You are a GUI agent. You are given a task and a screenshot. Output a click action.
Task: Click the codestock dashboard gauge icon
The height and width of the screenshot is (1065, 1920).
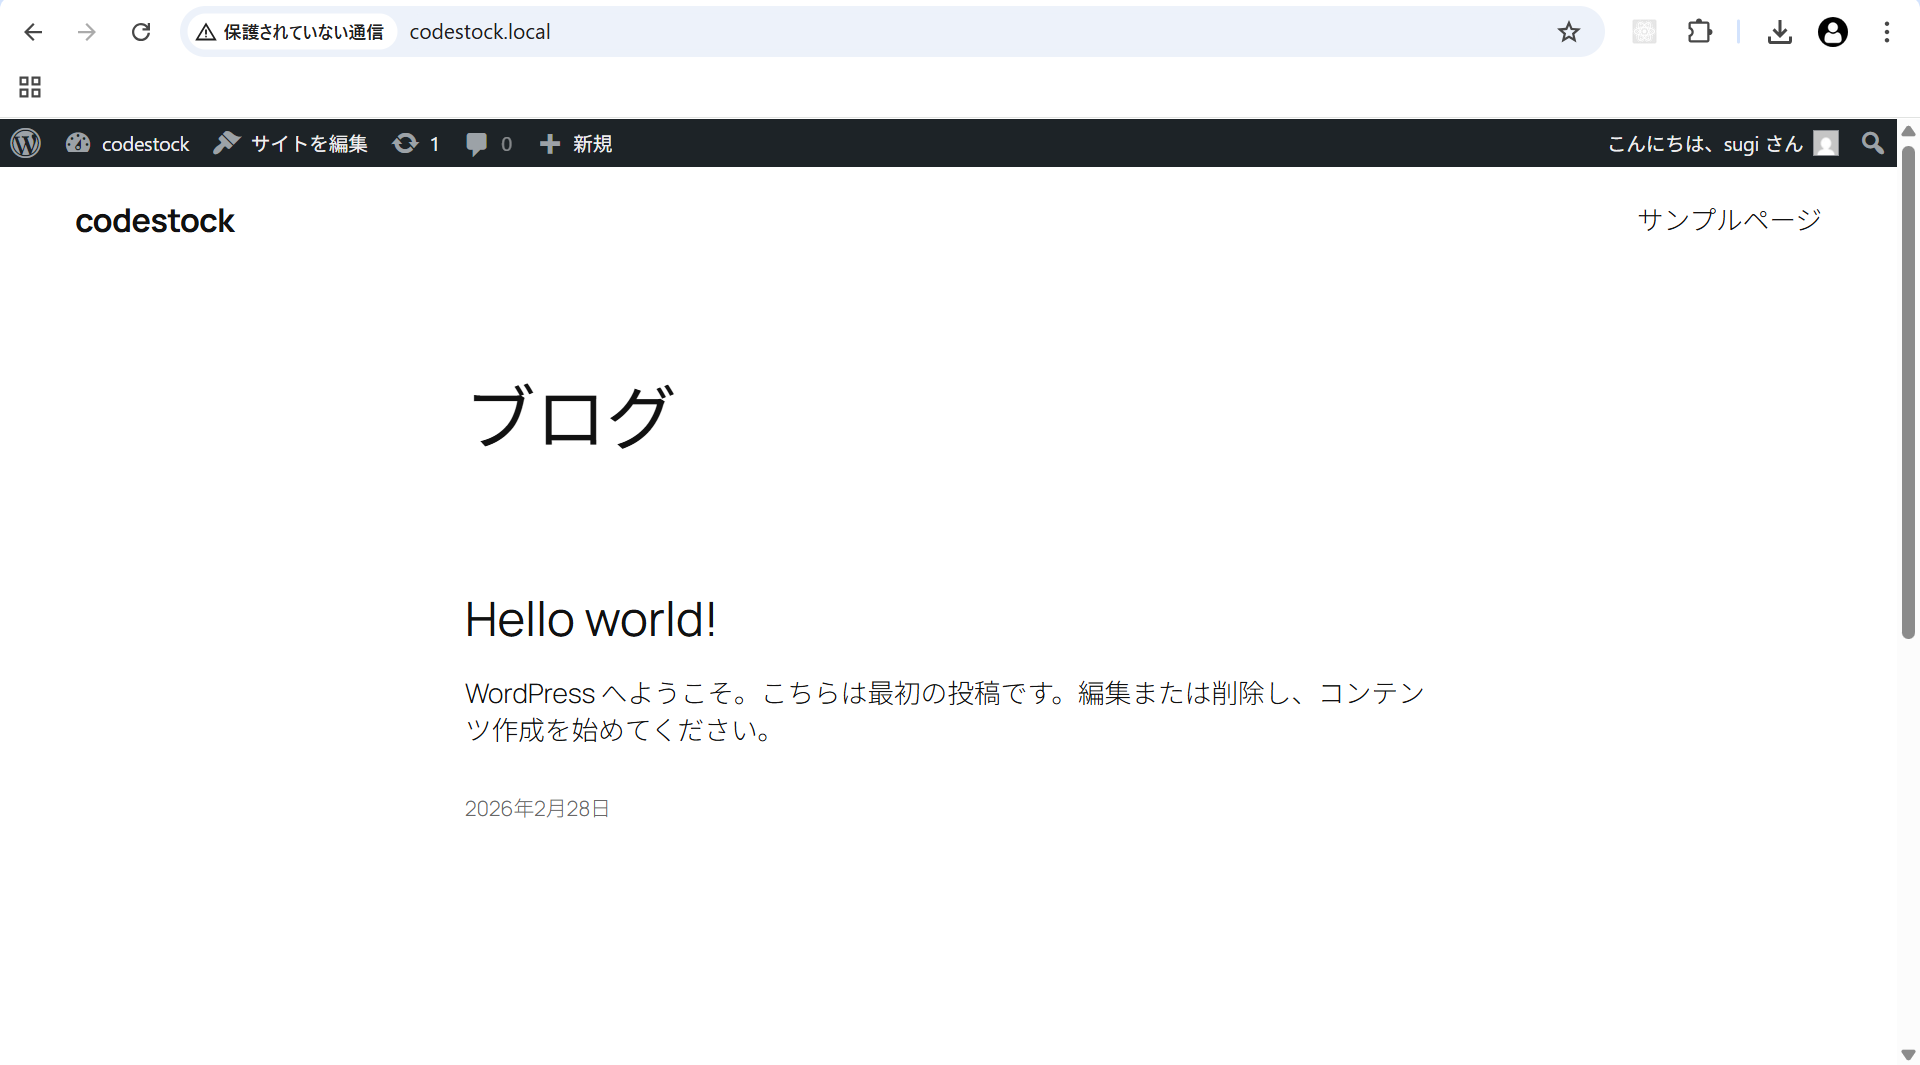[x=78, y=143]
